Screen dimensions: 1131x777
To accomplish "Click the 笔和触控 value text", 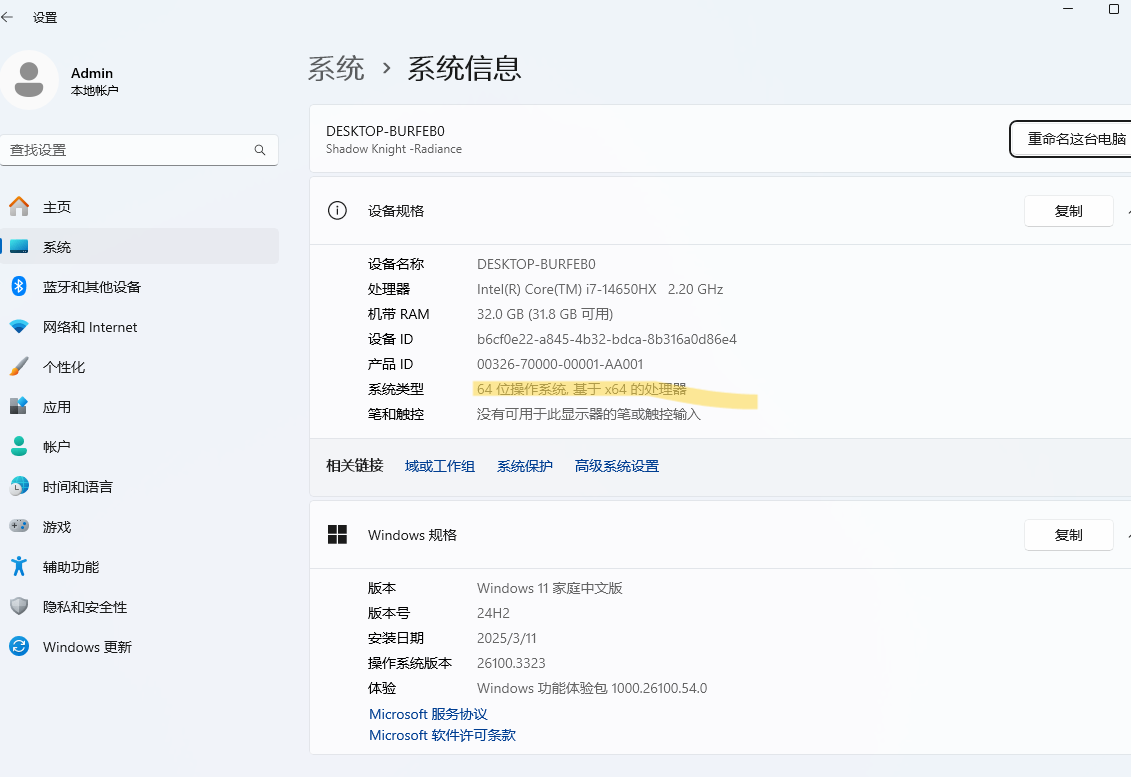I will click(x=589, y=414).
